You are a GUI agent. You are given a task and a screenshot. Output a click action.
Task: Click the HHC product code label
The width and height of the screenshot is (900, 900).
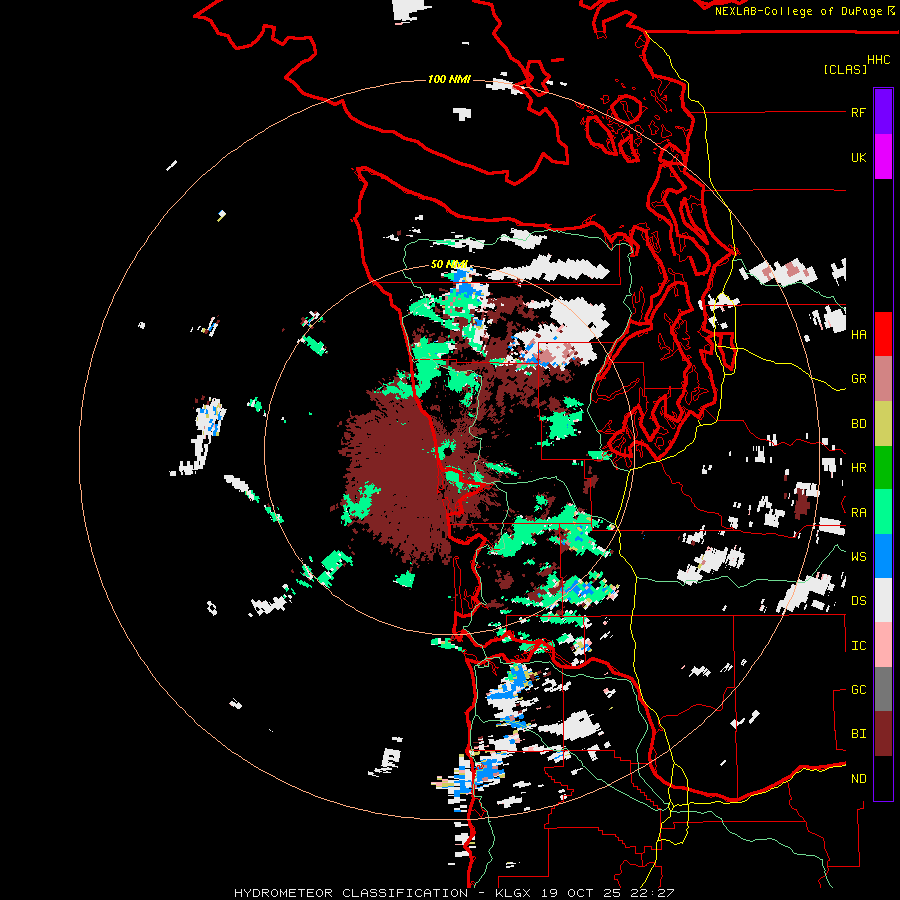879,60
